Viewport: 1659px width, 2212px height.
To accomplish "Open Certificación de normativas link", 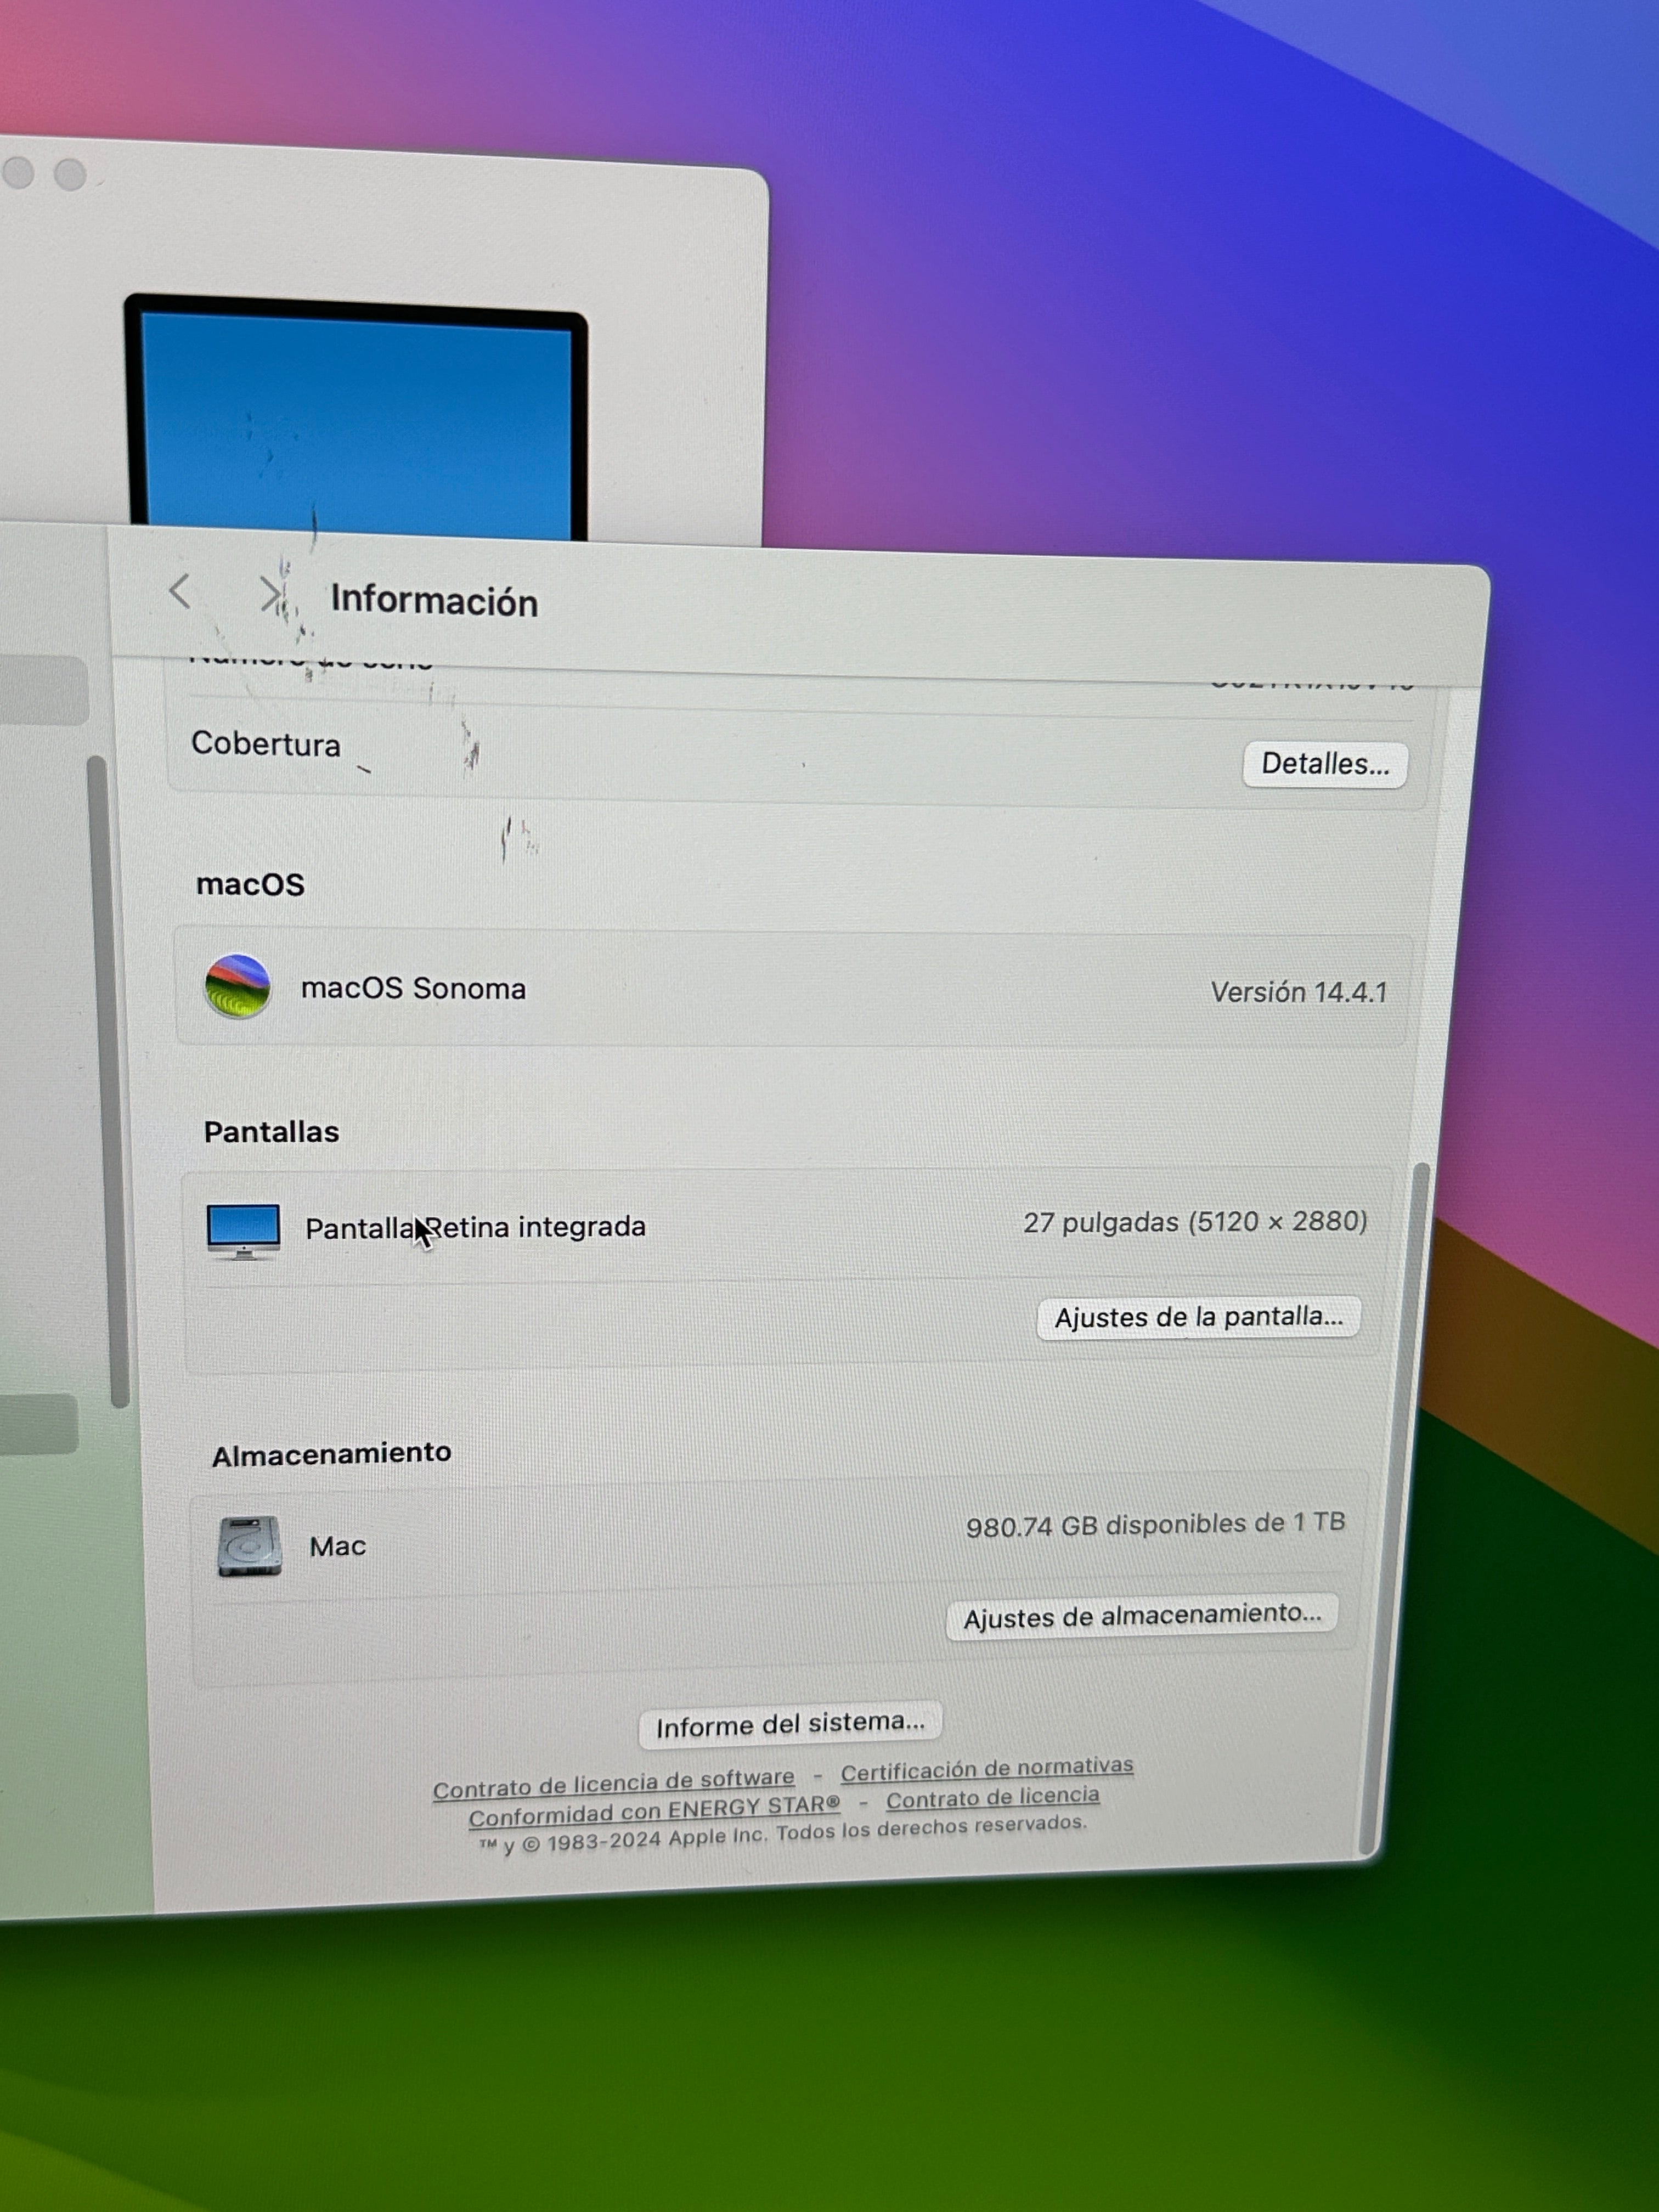I will pyautogui.click(x=986, y=1770).
